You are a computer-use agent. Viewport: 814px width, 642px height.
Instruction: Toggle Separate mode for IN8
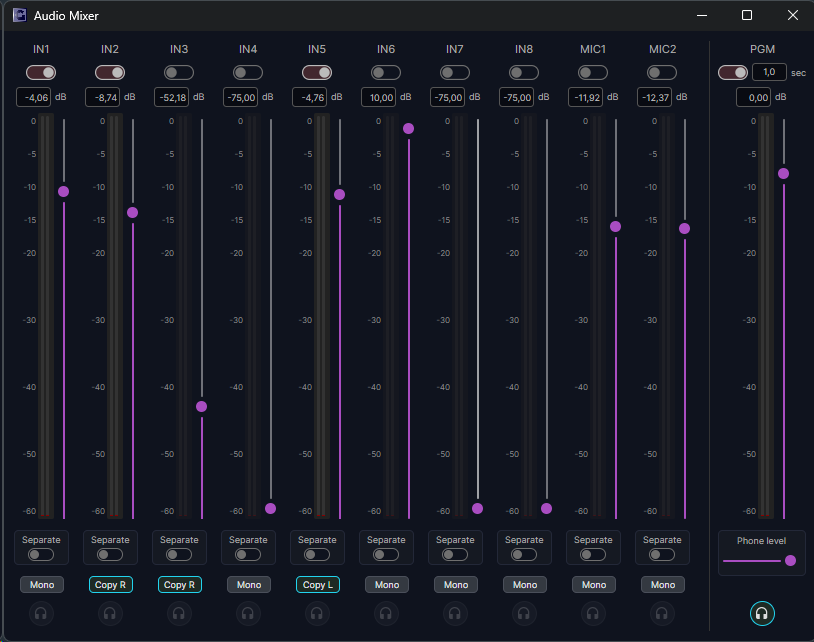pos(524,555)
